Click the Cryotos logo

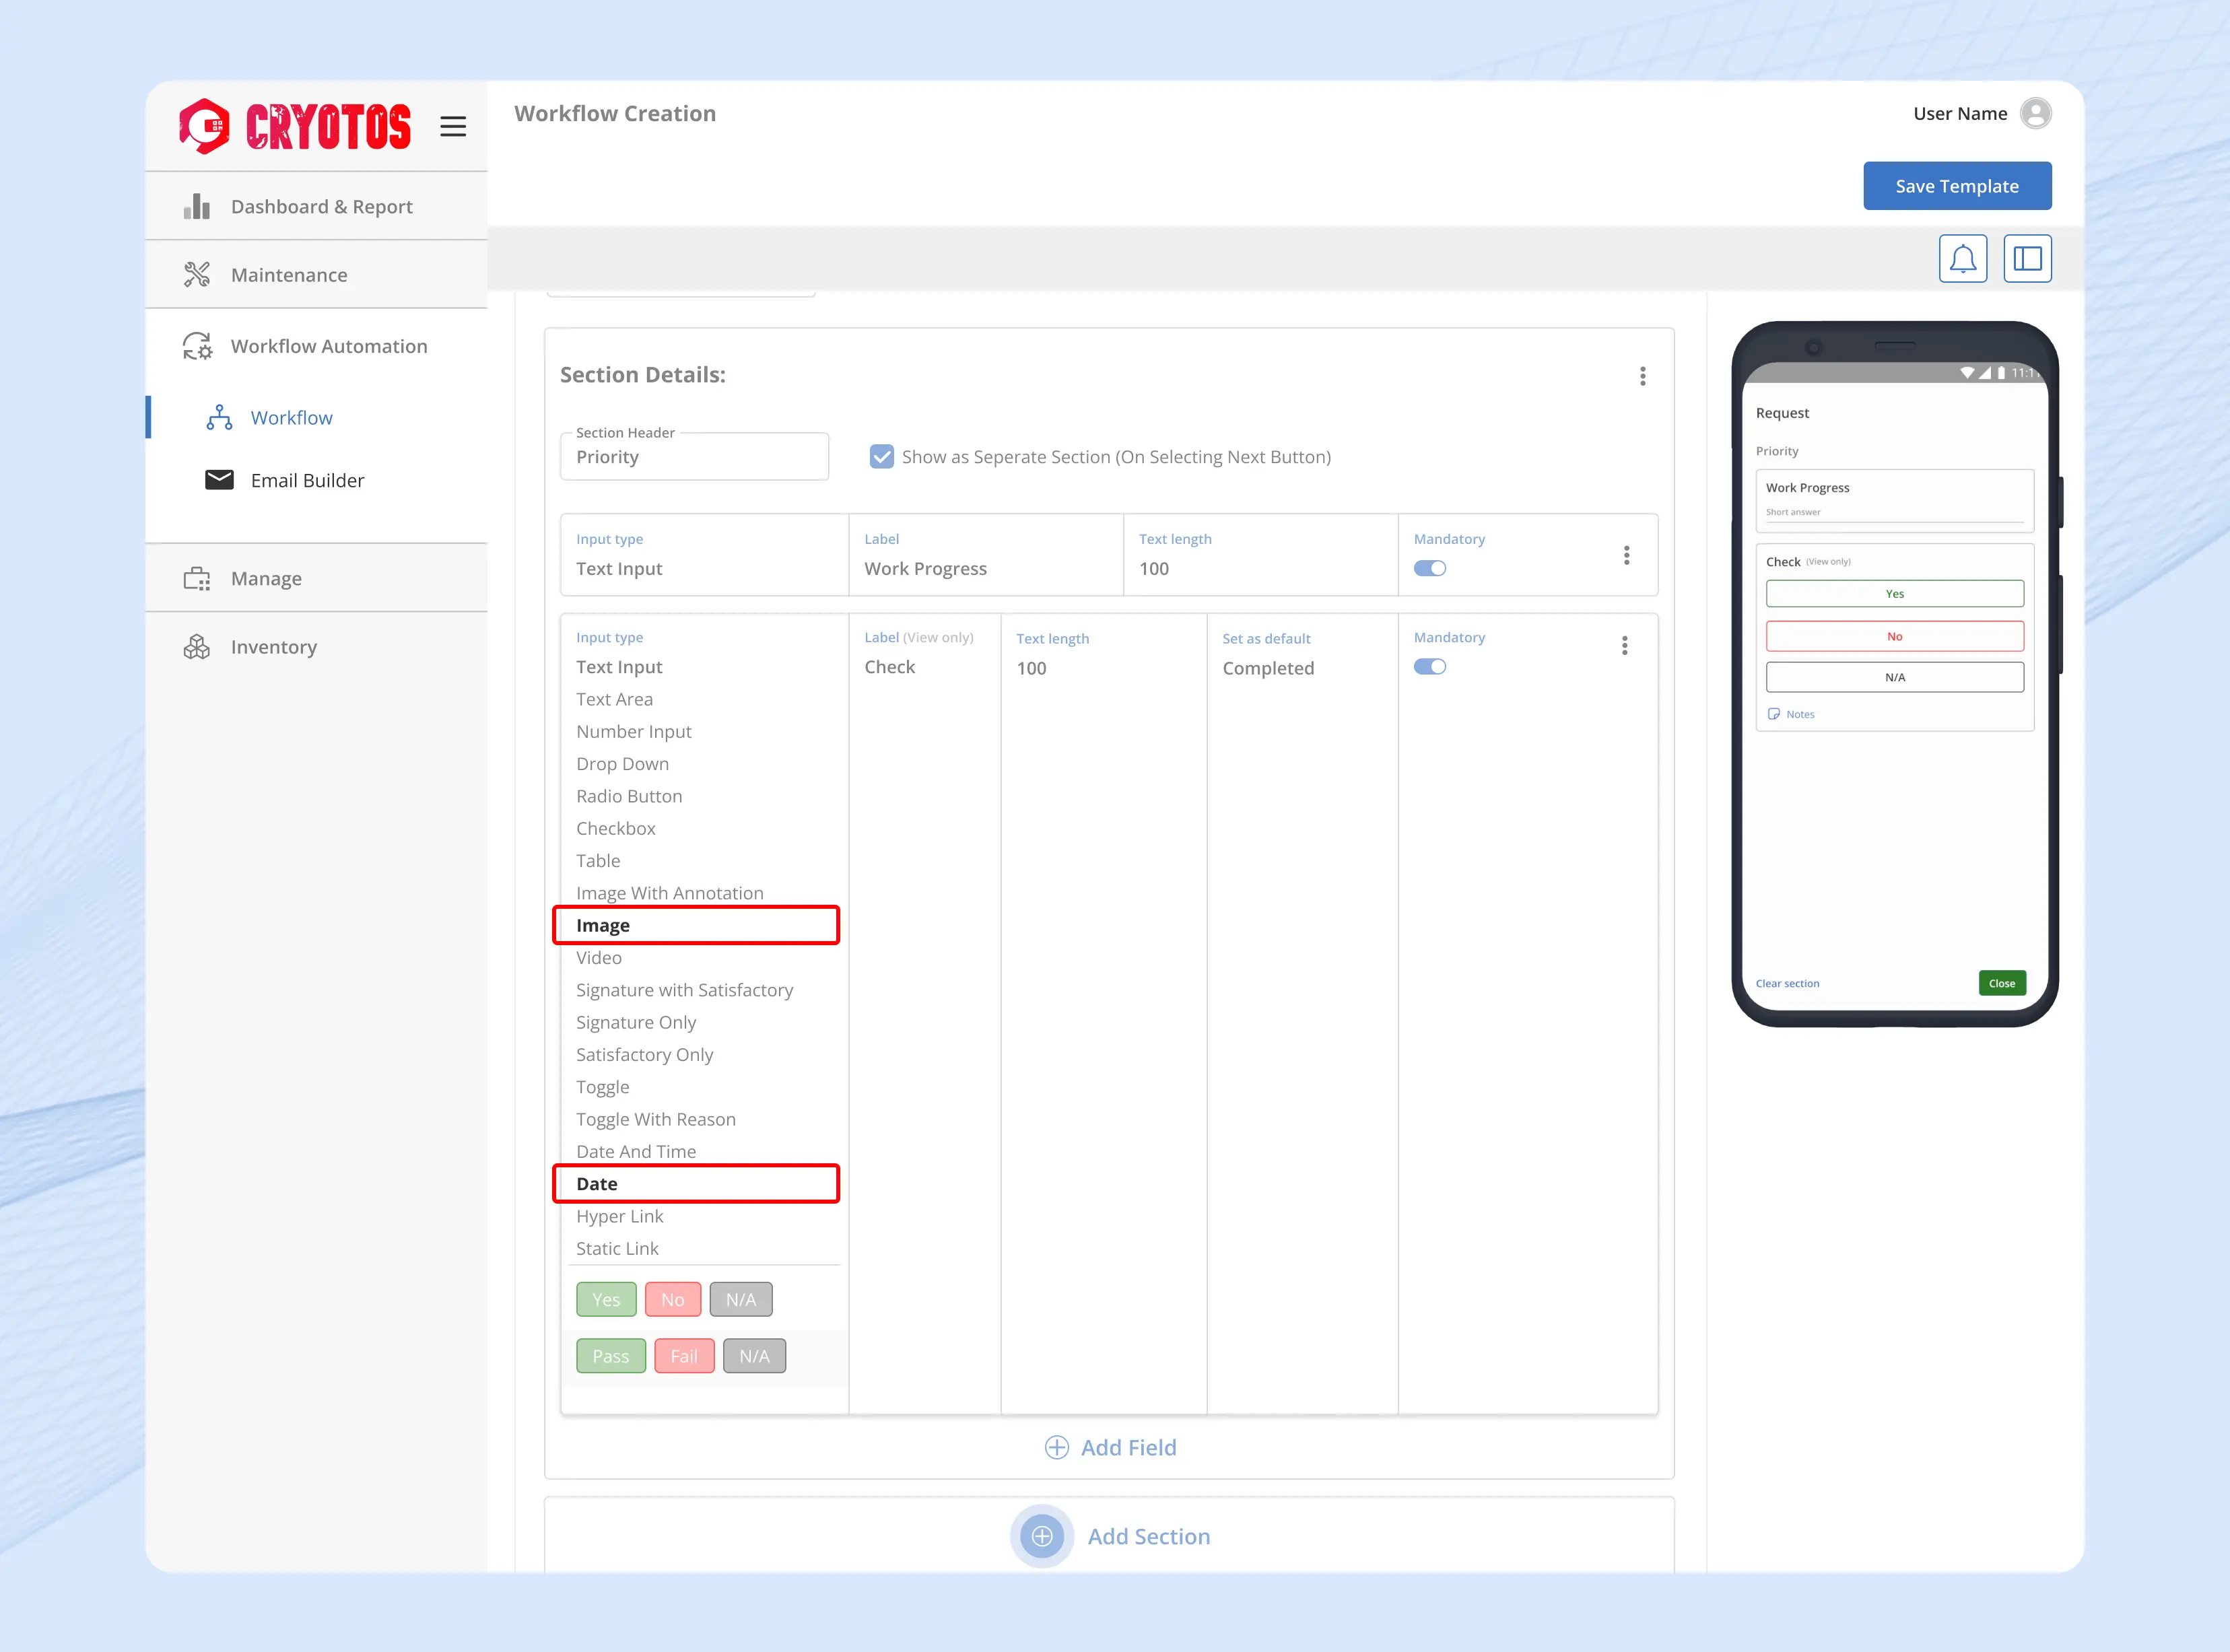[x=295, y=126]
